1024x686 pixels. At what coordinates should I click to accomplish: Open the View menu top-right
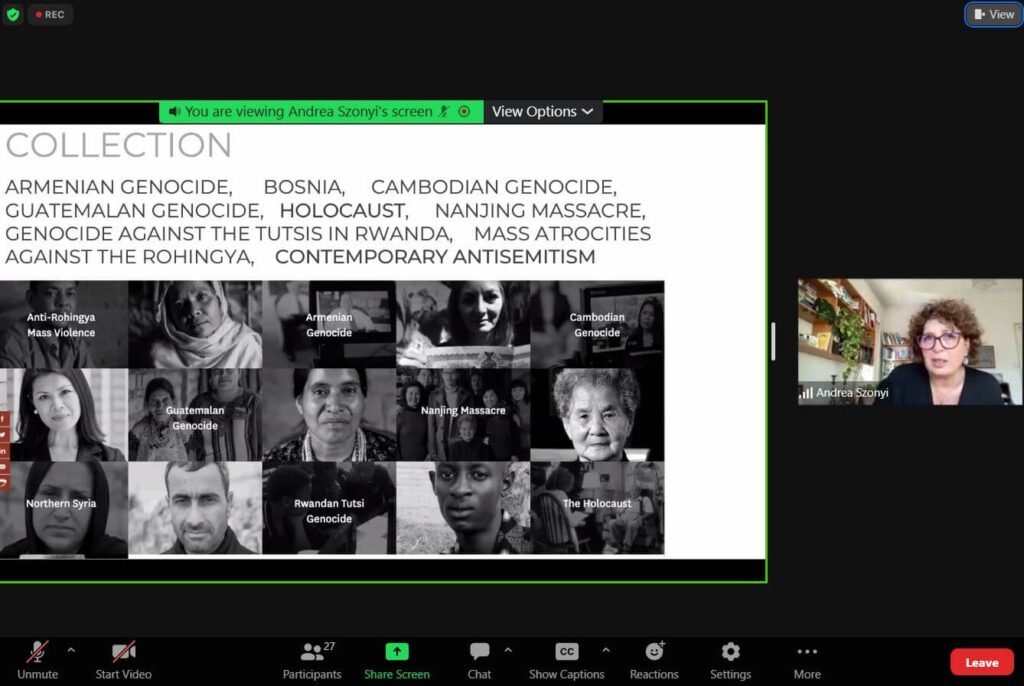(x=992, y=14)
